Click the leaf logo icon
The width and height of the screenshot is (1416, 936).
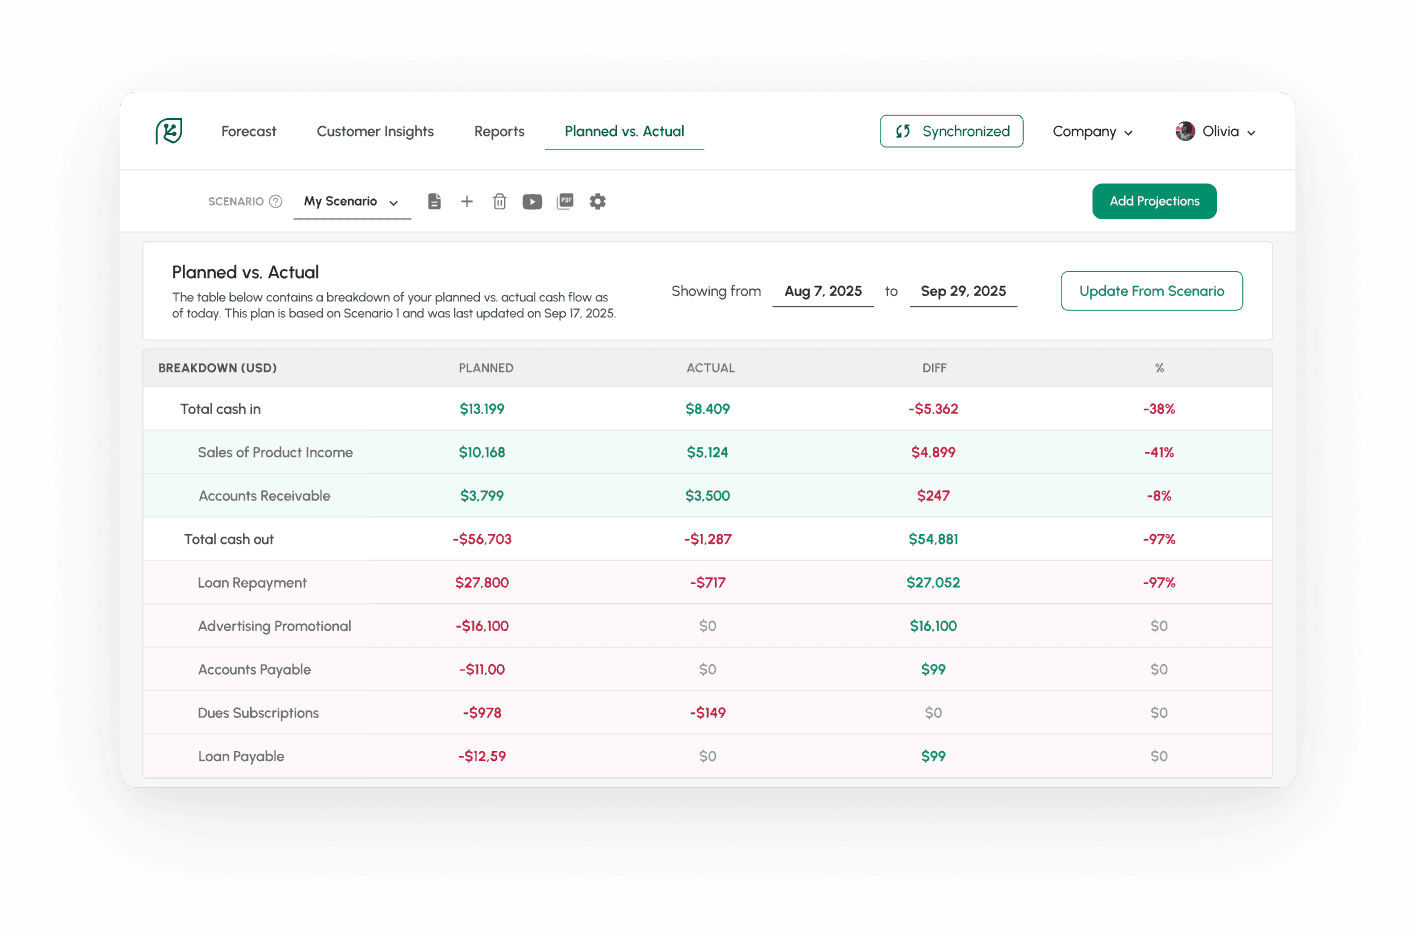pos(169,131)
